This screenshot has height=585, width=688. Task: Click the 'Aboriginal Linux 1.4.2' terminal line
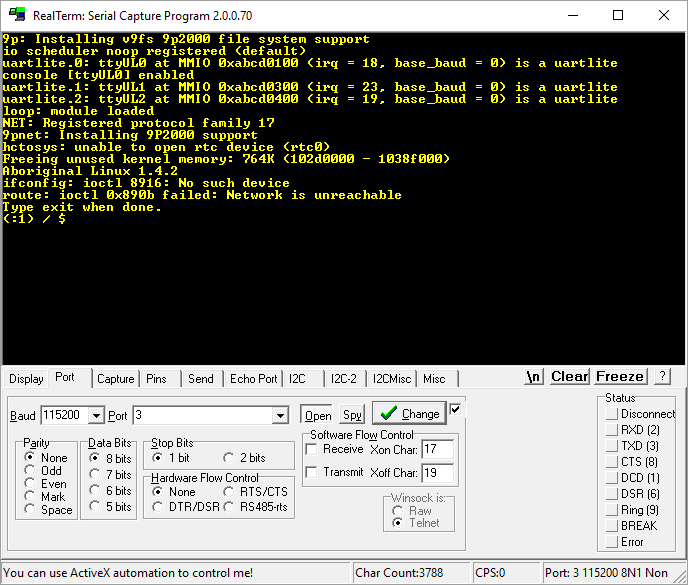pyautogui.click(x=90, y=171)
